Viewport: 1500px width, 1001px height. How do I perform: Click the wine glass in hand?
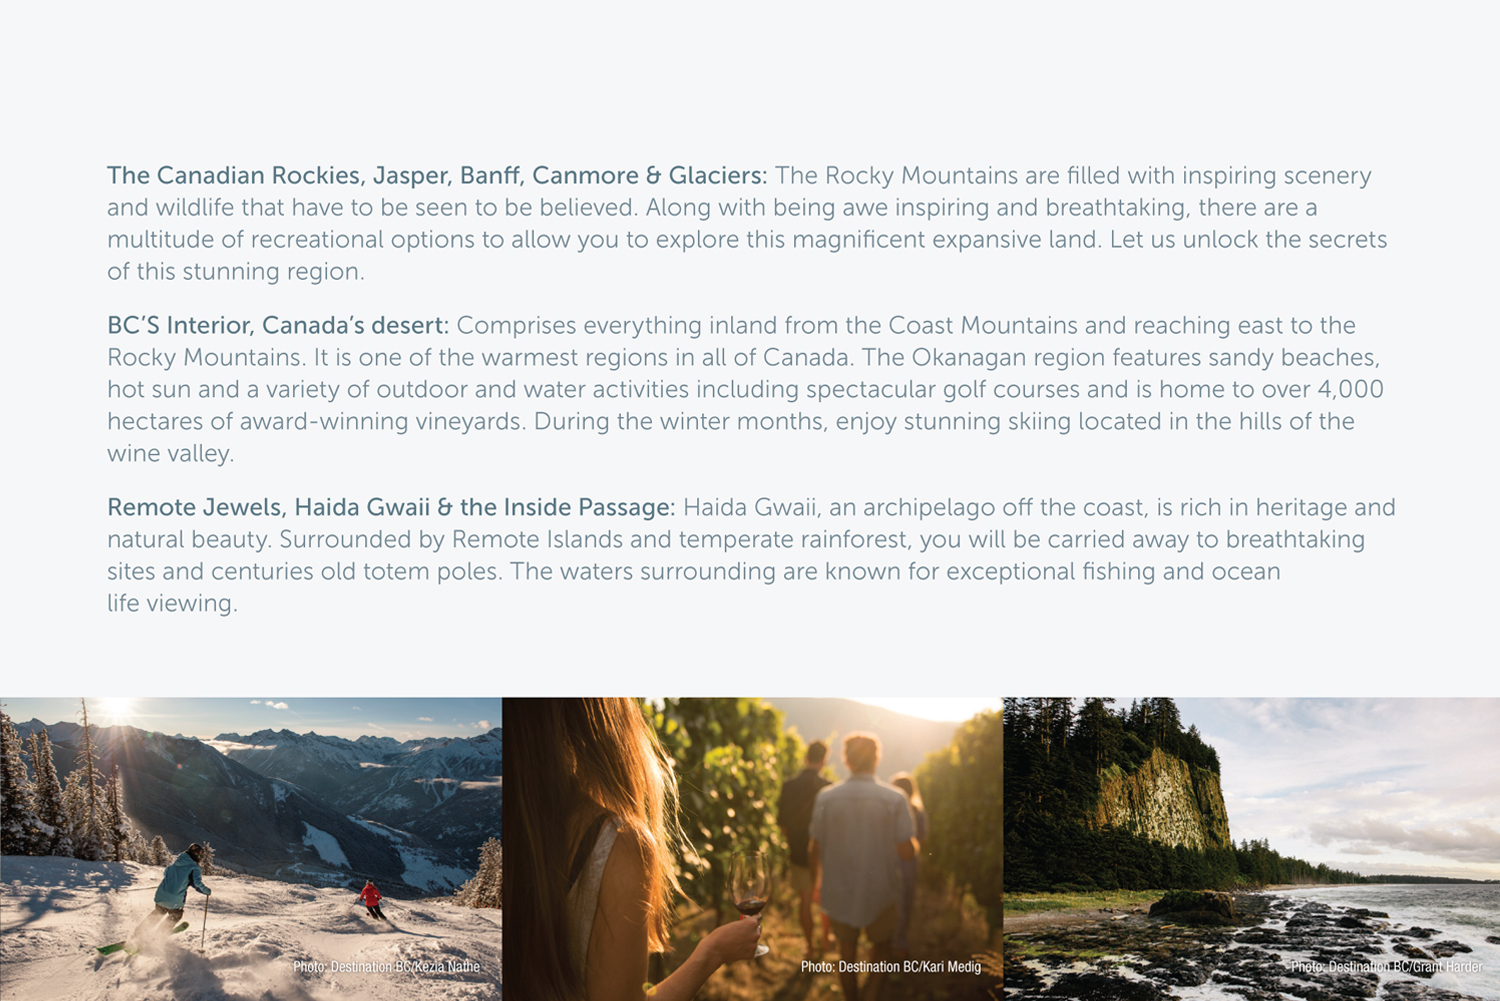coord(750,894)
